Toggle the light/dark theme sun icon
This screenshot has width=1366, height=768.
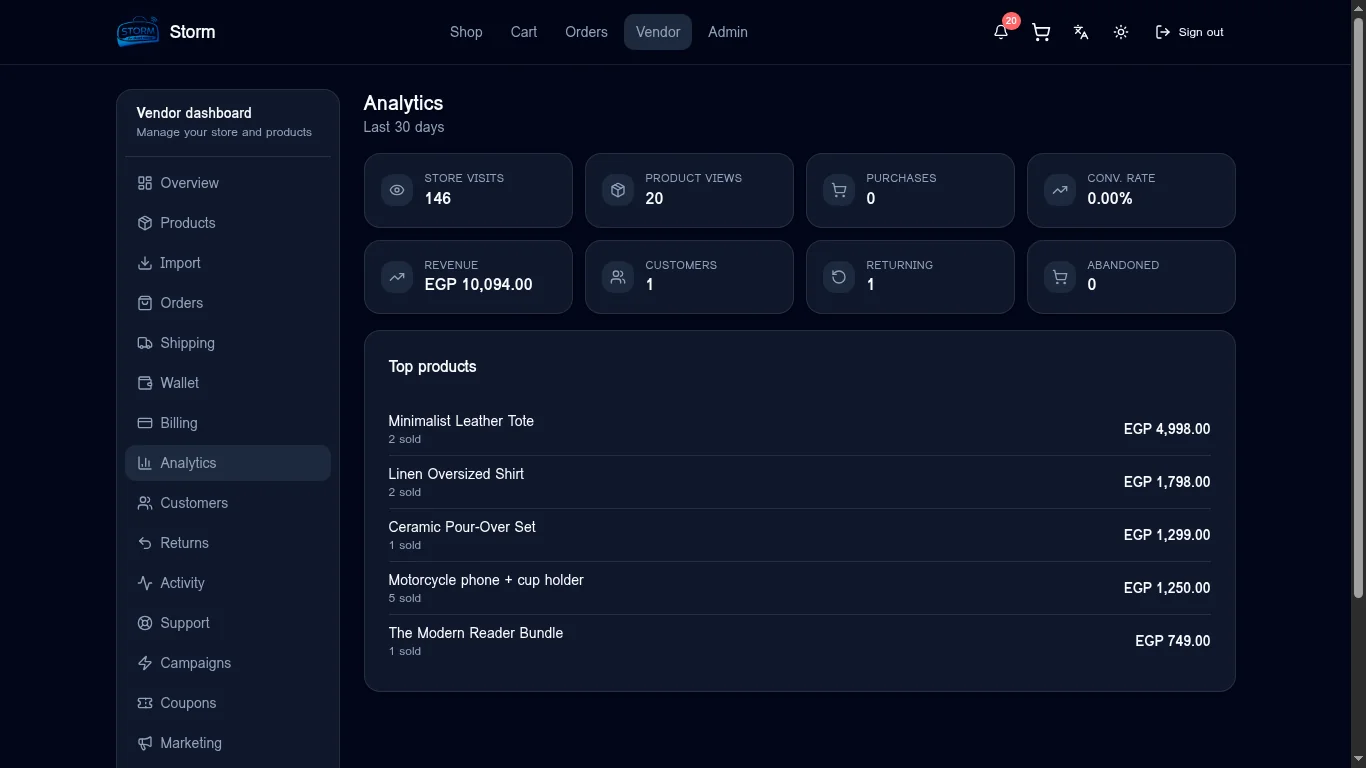click(1121, 32)
